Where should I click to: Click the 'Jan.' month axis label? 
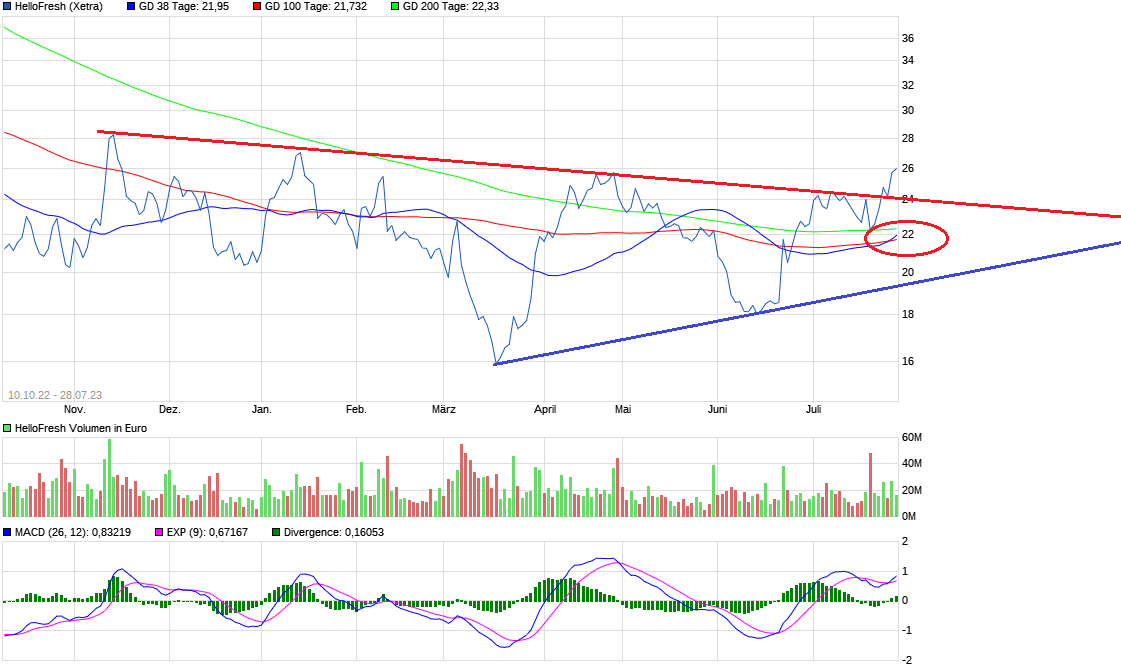262,409
